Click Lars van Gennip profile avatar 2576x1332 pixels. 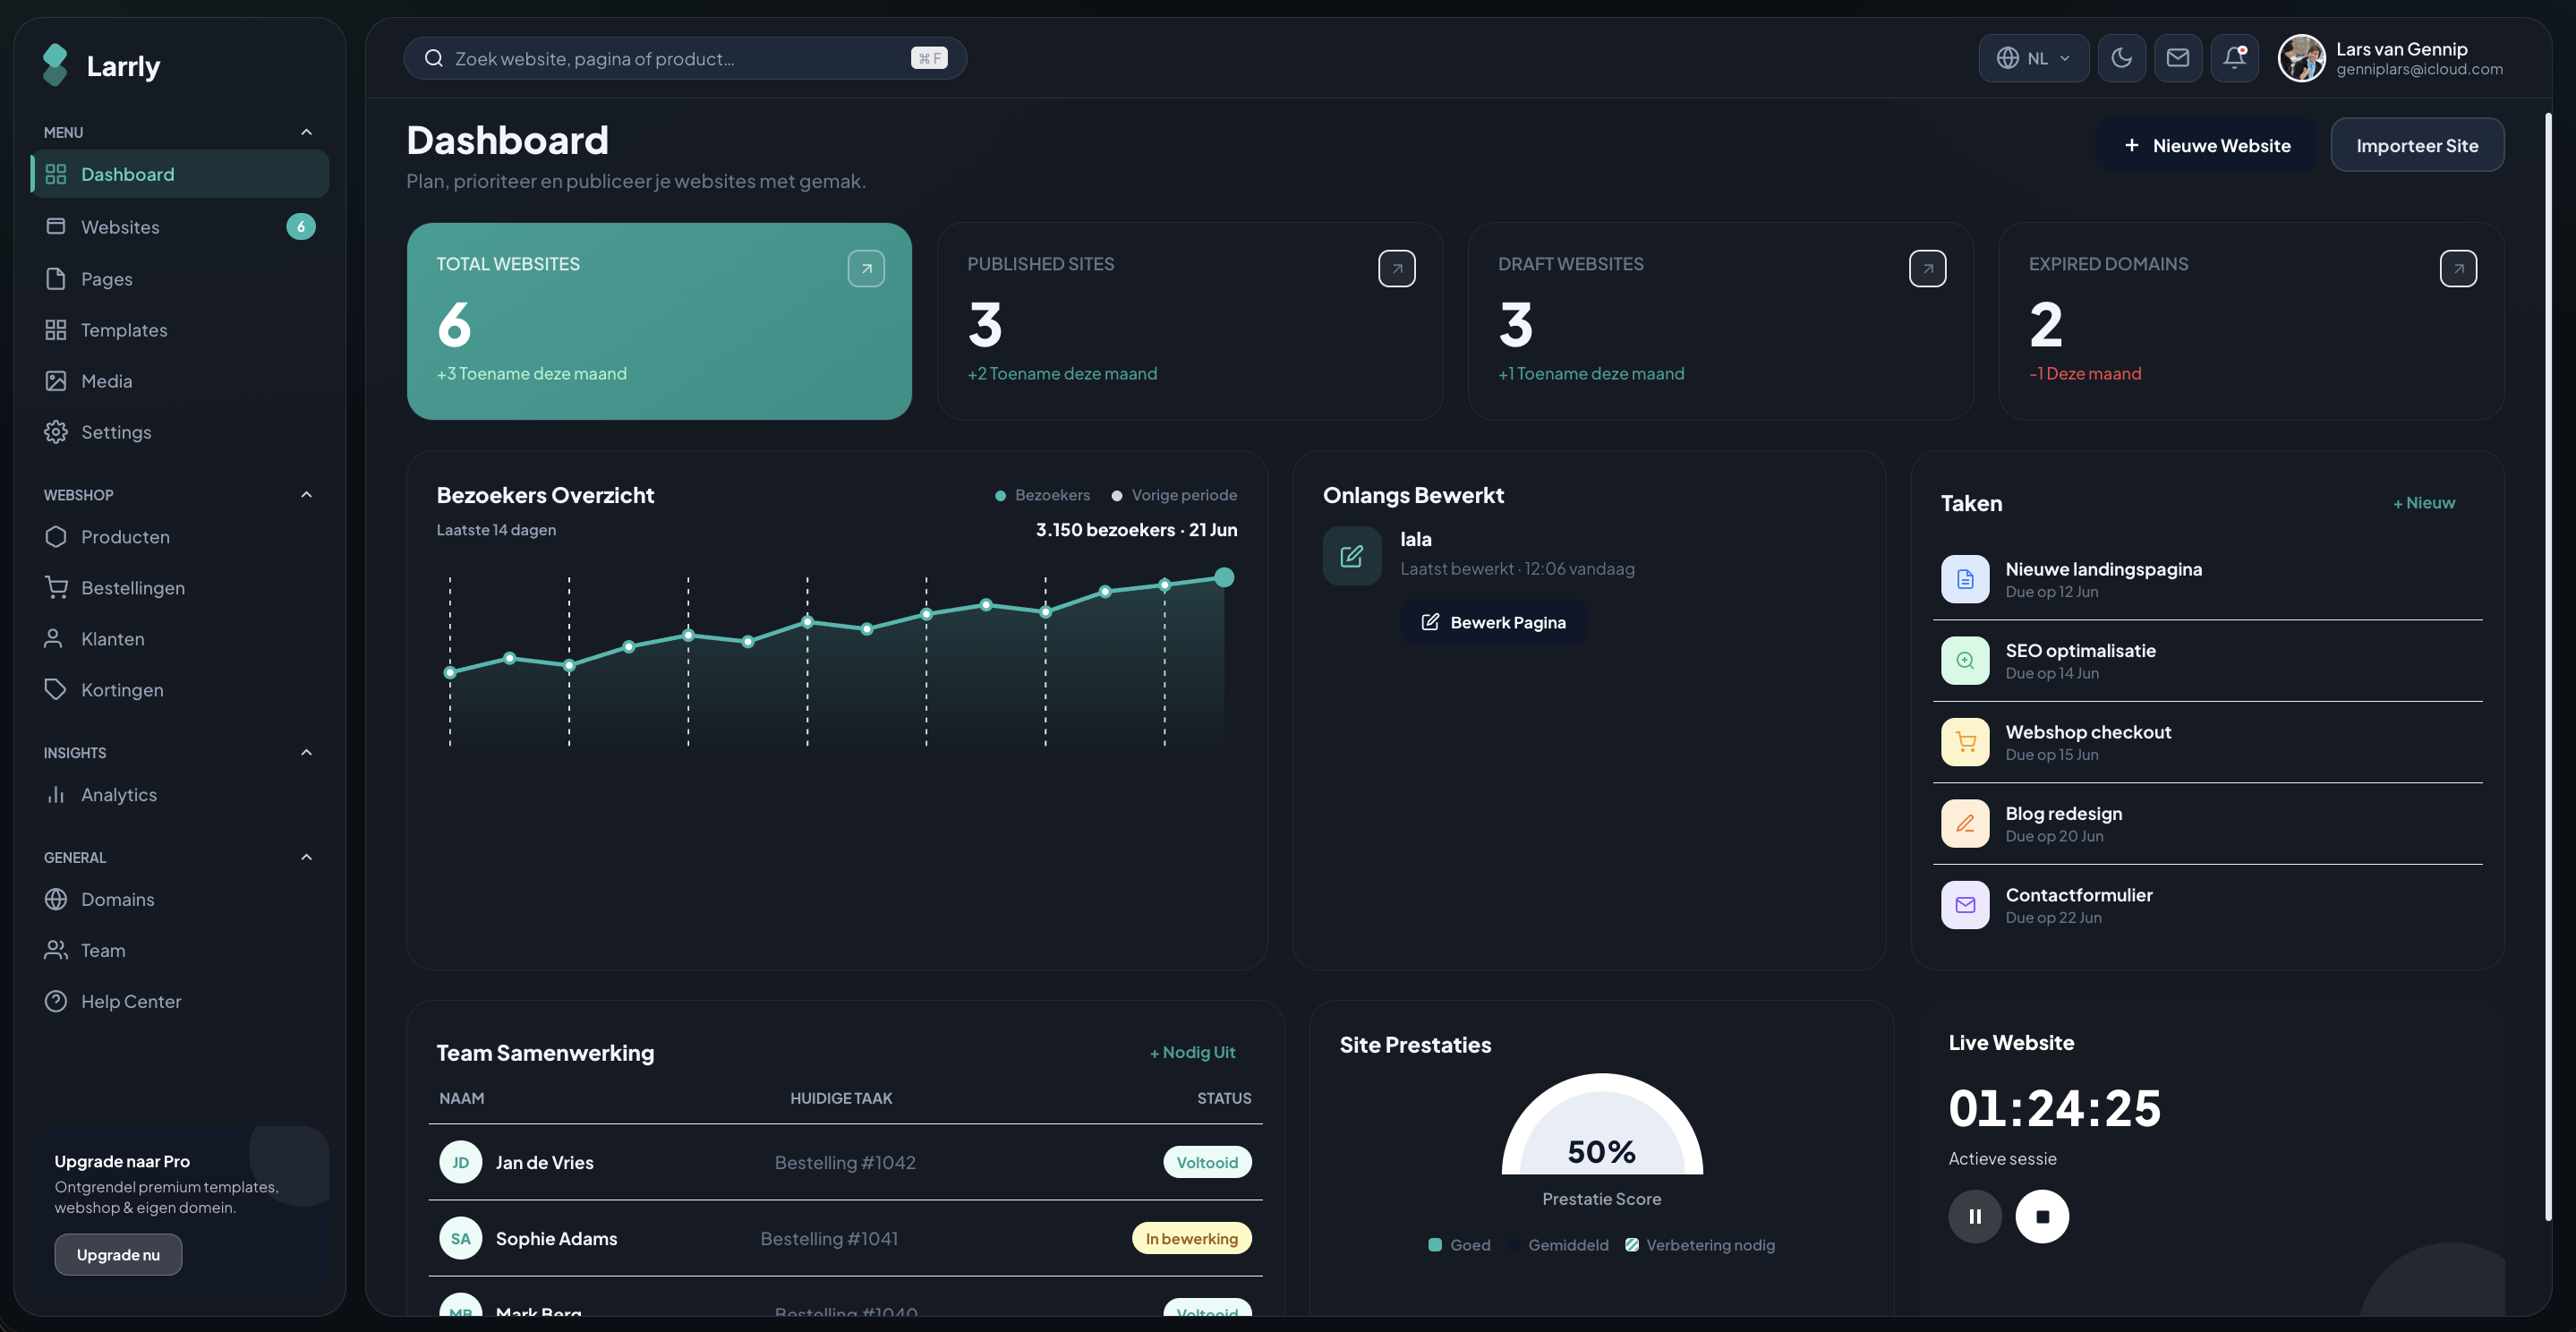coord(2301,58)
